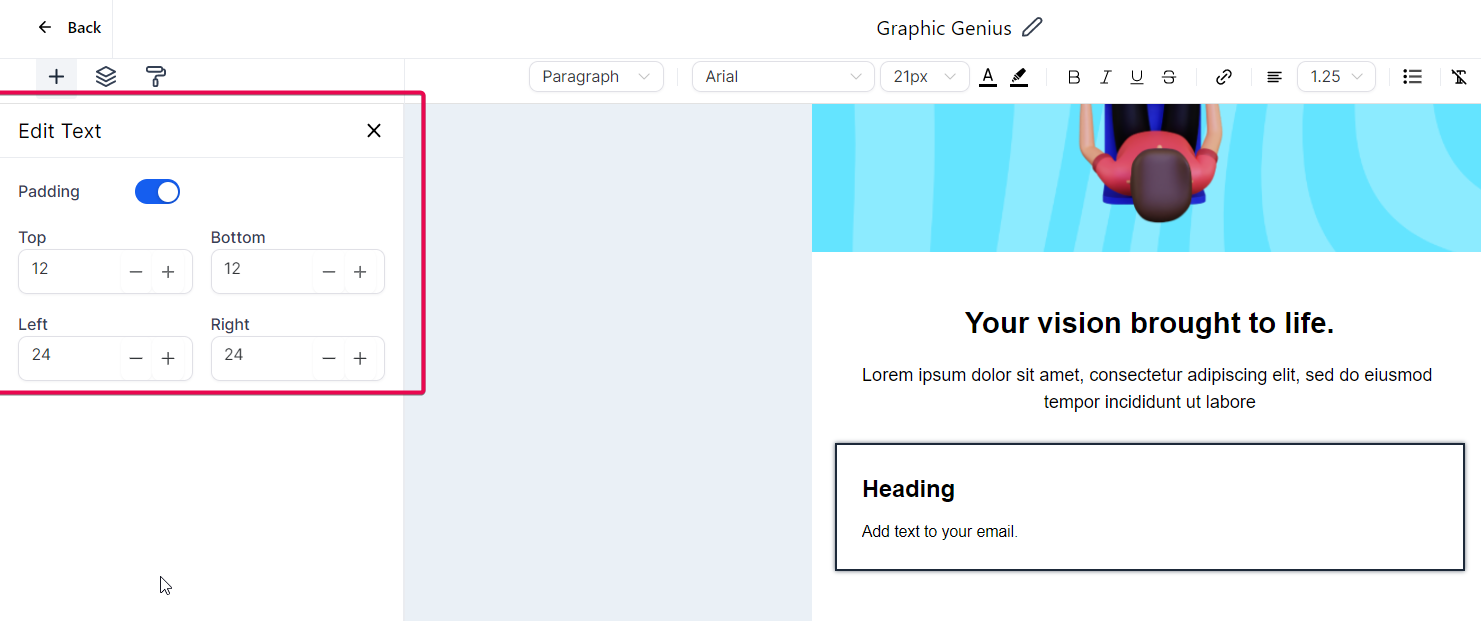The width and height of the screenshot is (1481, 621).
Task: Apply strikethrough formatting
Action: [1169, 77]
